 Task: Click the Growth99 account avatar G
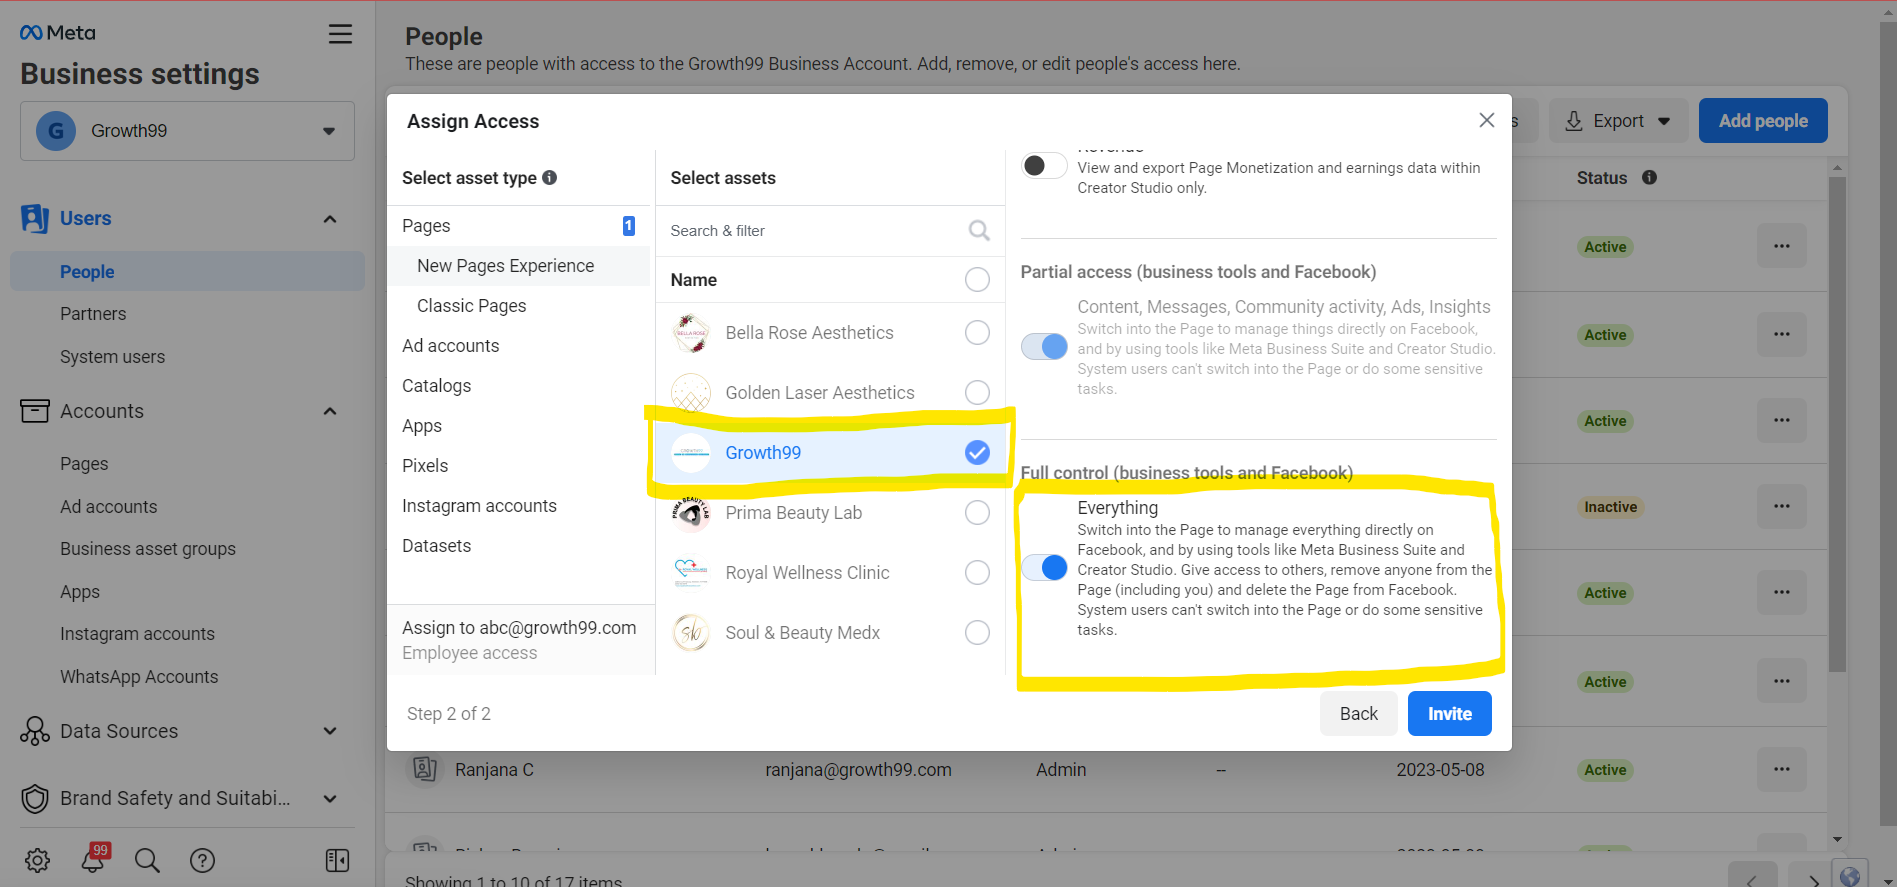pyautogui.click(x=56, y=131)
